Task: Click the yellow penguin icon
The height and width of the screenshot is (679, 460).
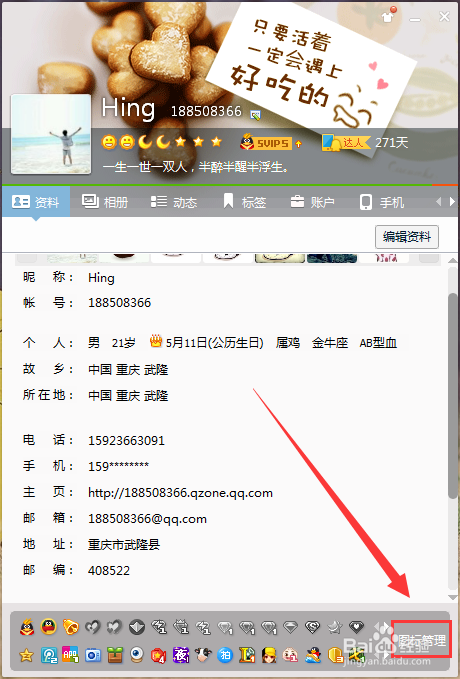Action: pos(49,627)
